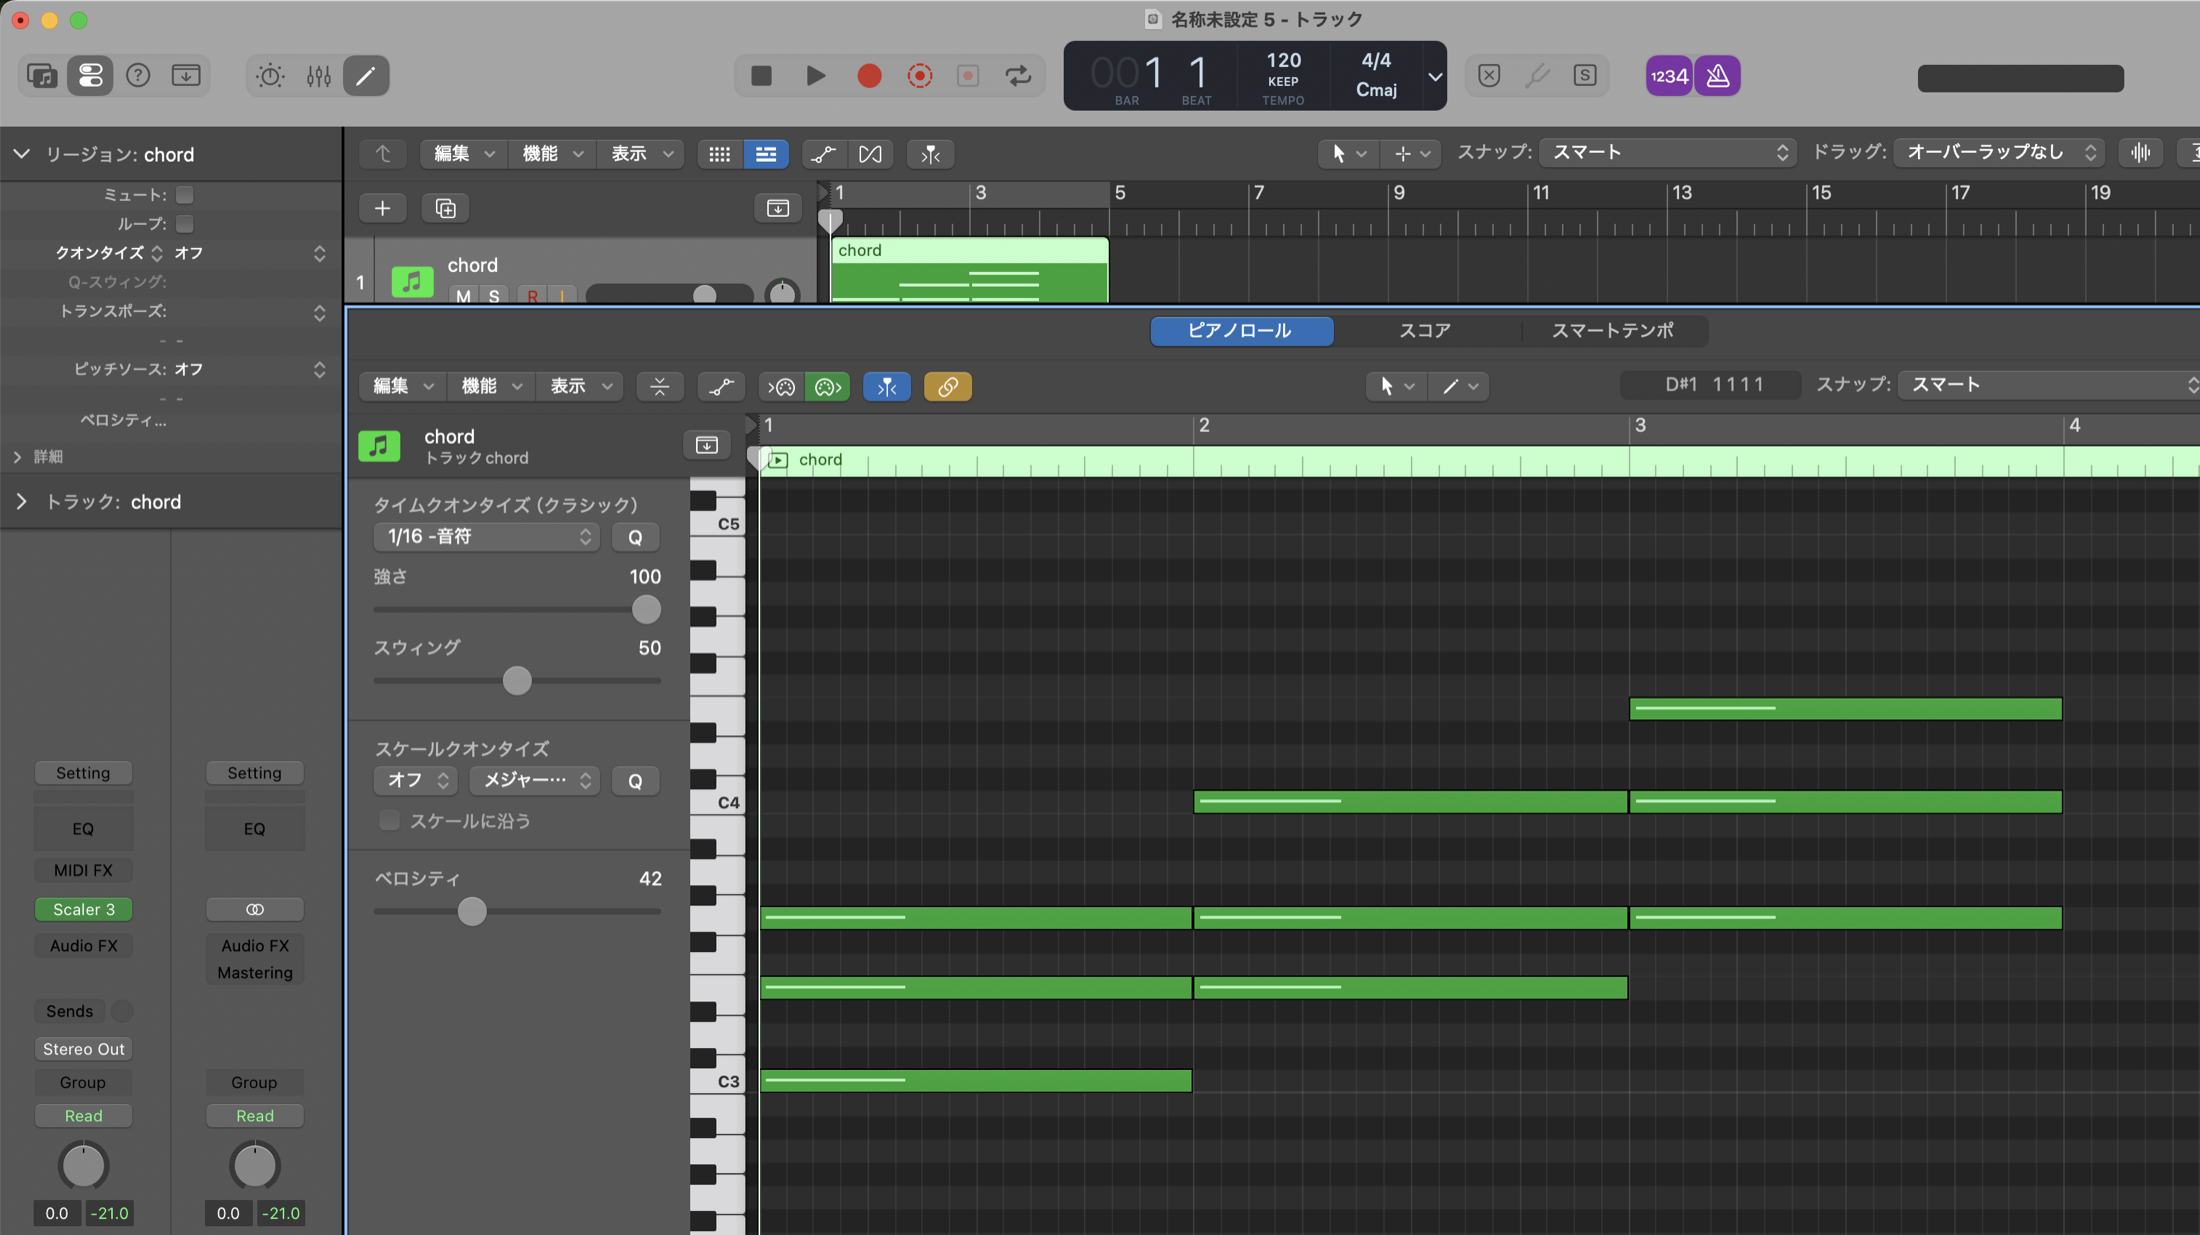
Task: Click the Scaler 3 instrument slot
Action: (x=84, y=909)
